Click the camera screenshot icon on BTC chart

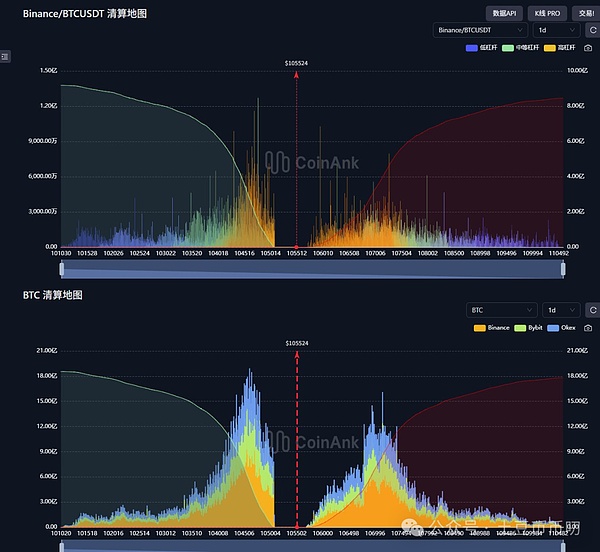588,327
